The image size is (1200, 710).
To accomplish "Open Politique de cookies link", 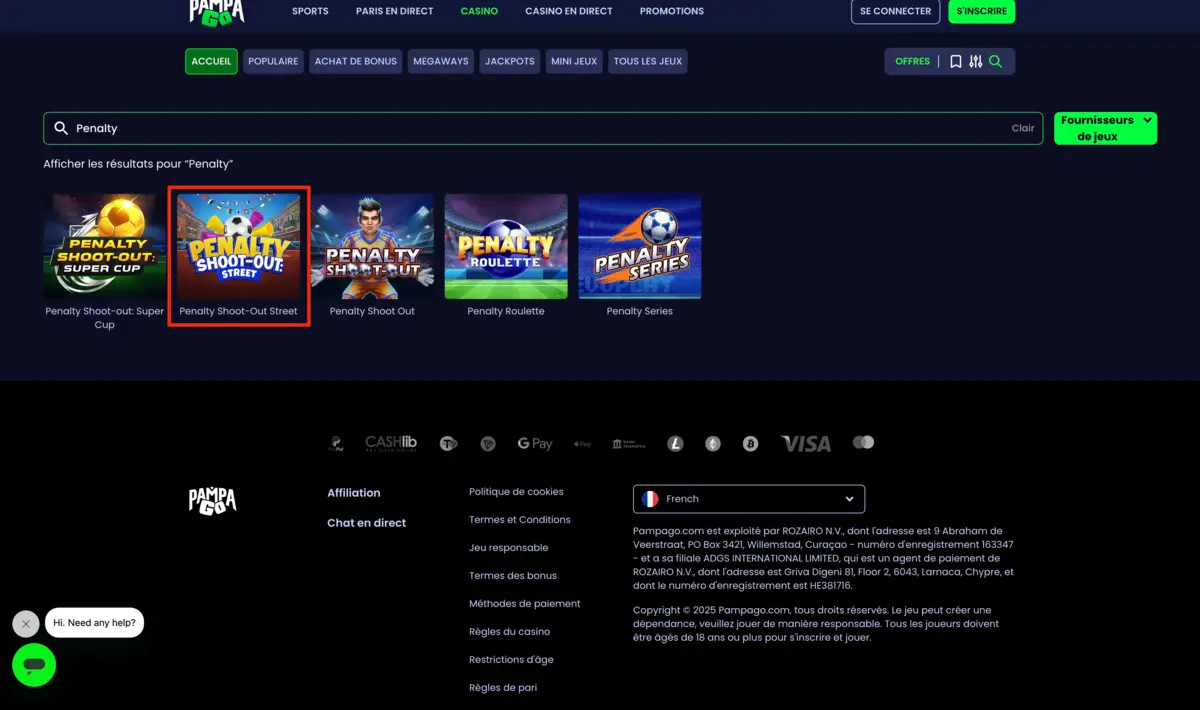I will pos(516,492).
